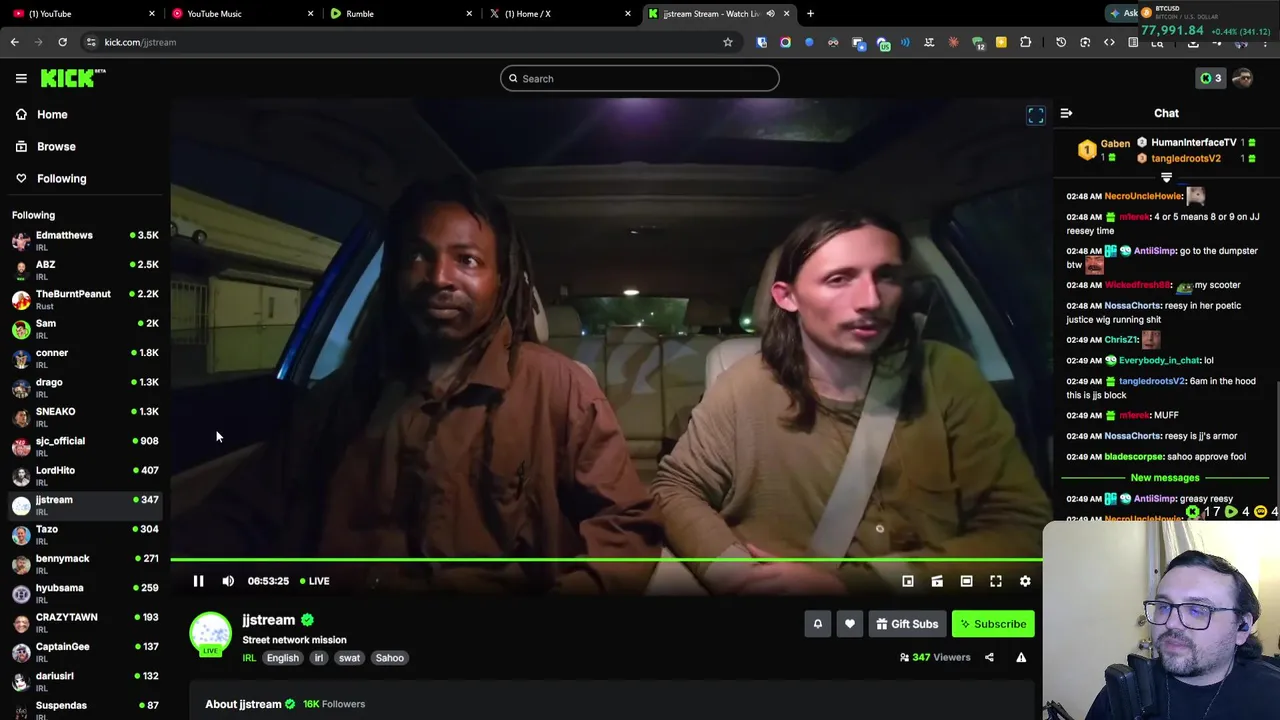Collapse the chat panel with the arrow icon

pos(1066,114)
